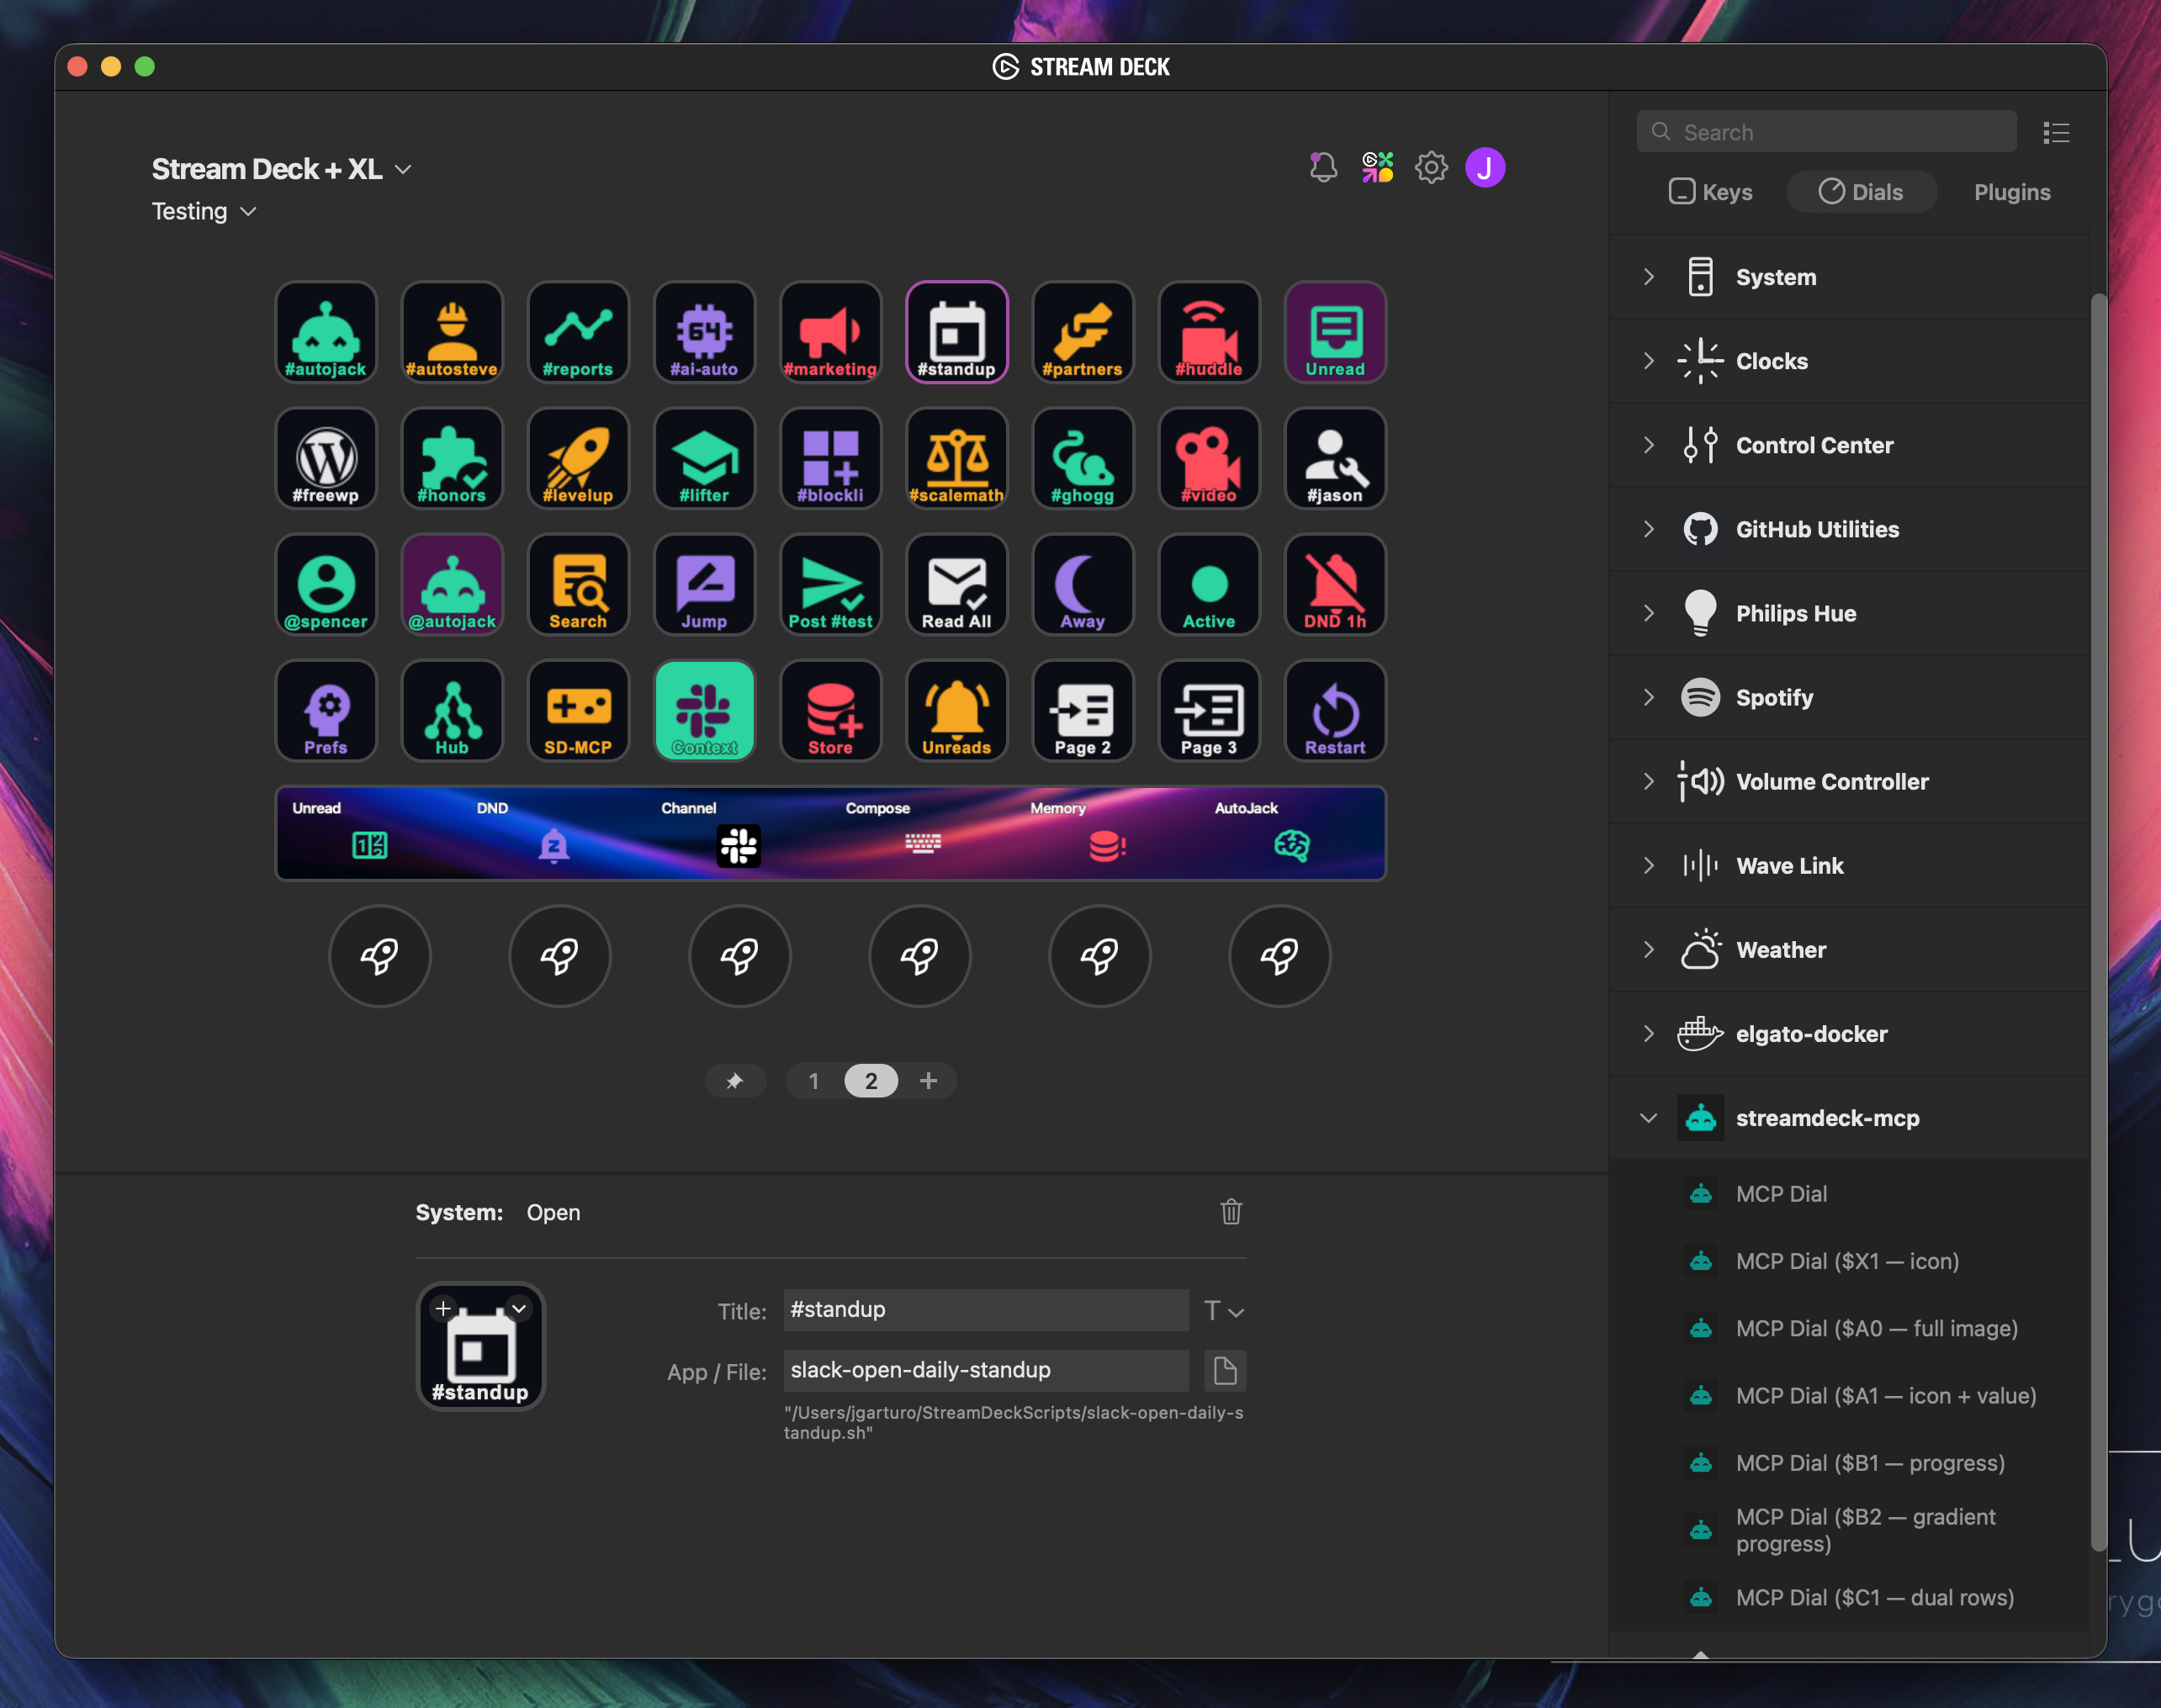Click the J user profile avatar

1485,167
